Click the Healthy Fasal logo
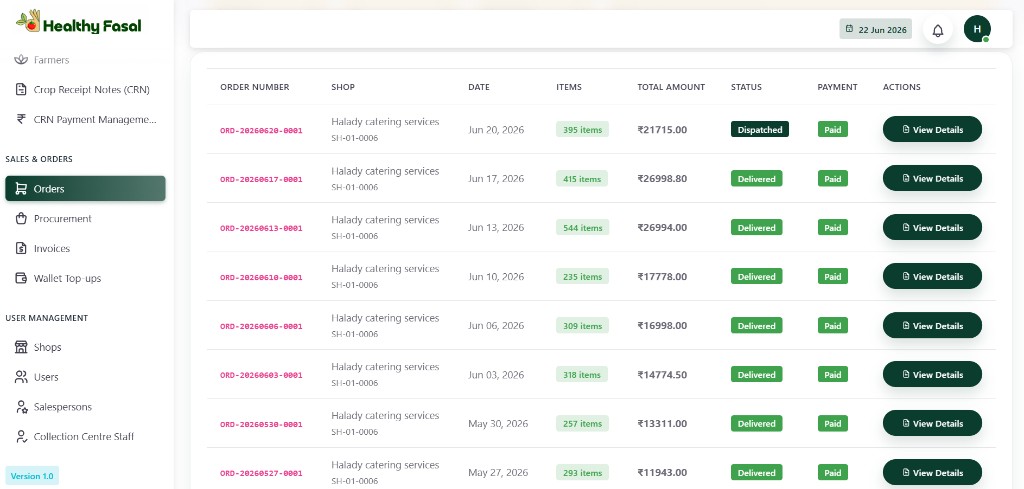 tap(79, 24)
